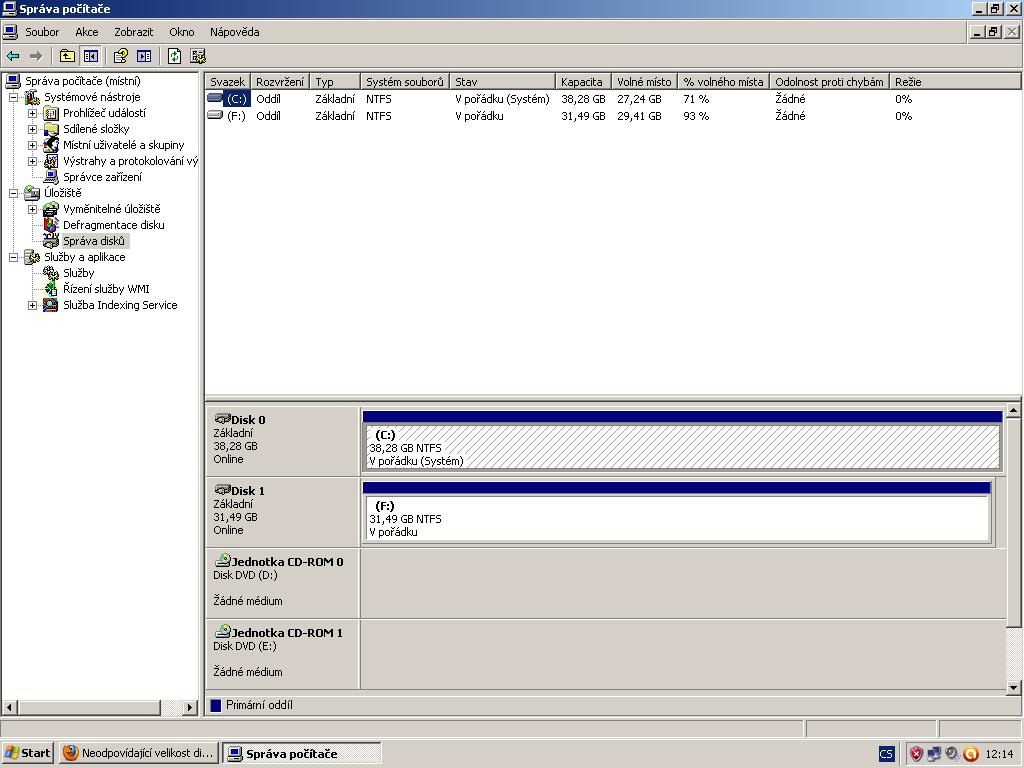
Task: Click the 71 % free space cell
Action: tap(696, 99)
